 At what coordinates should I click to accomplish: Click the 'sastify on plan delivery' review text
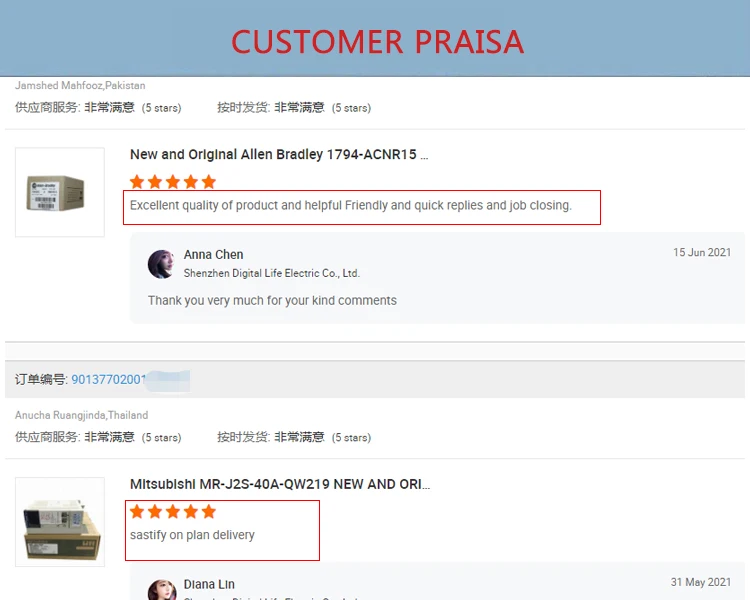pos(192,535)
